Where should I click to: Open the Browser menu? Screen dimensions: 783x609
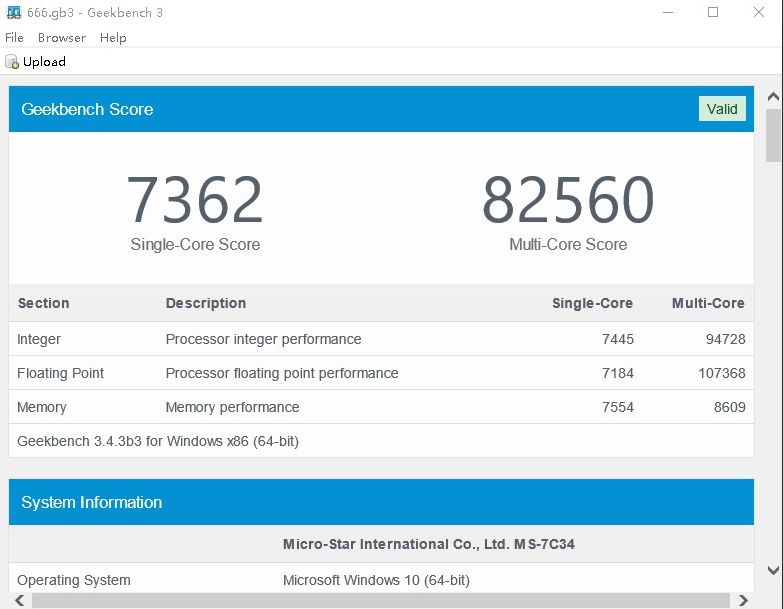tap(62, 37)
